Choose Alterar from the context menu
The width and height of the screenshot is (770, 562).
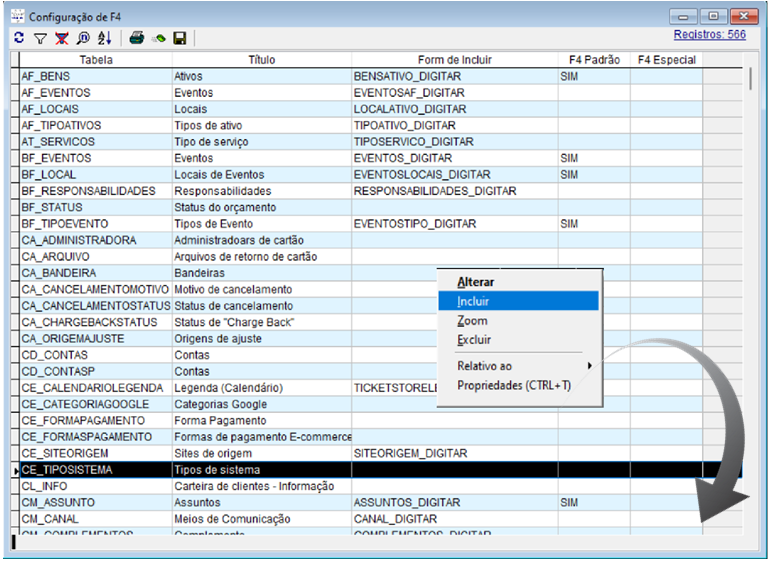(x=475, y=282)
